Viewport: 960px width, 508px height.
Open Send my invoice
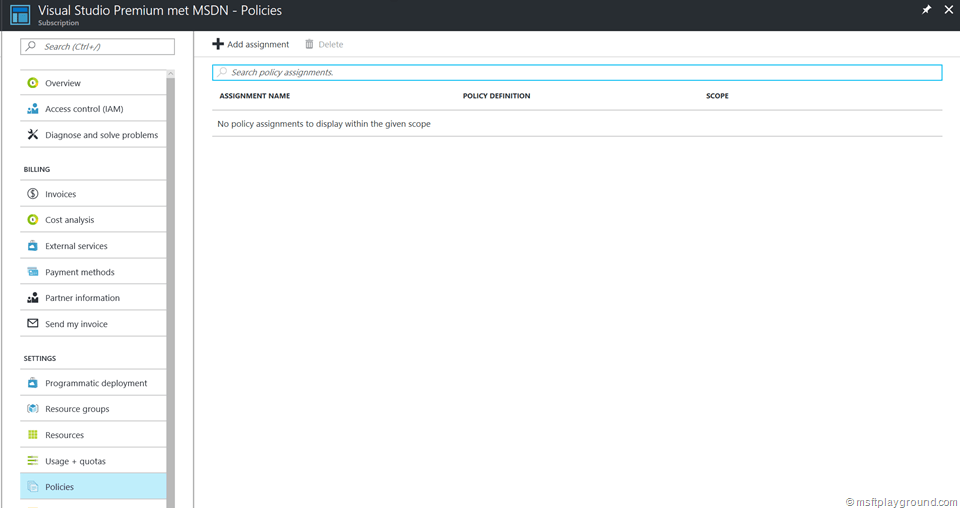pos(93,324)
